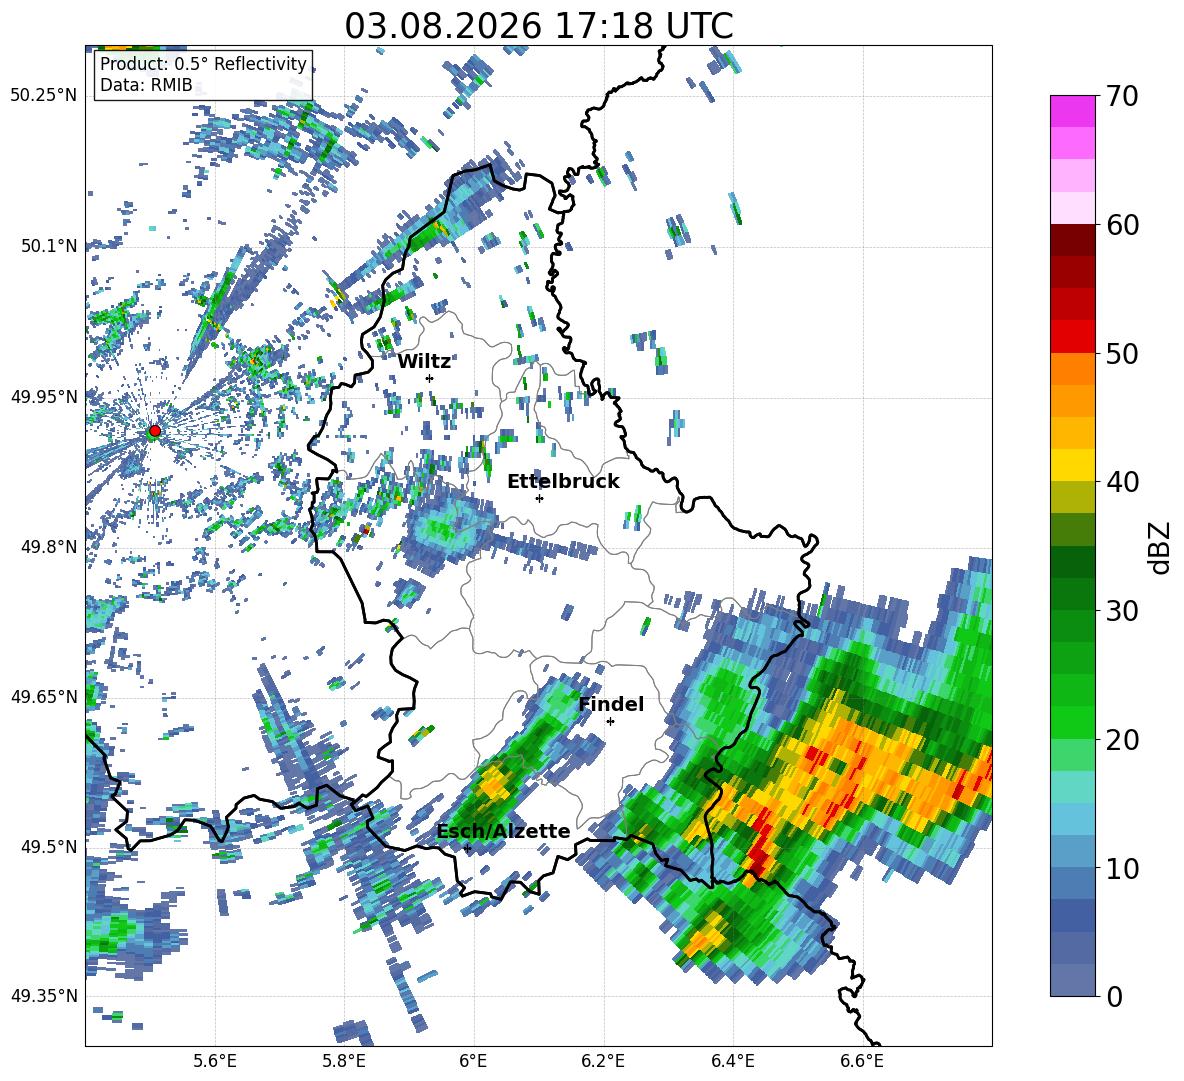The width and height of the screenshot is (1184, 1081).
Task: Select the Findel city label
Action: (611, 704)
